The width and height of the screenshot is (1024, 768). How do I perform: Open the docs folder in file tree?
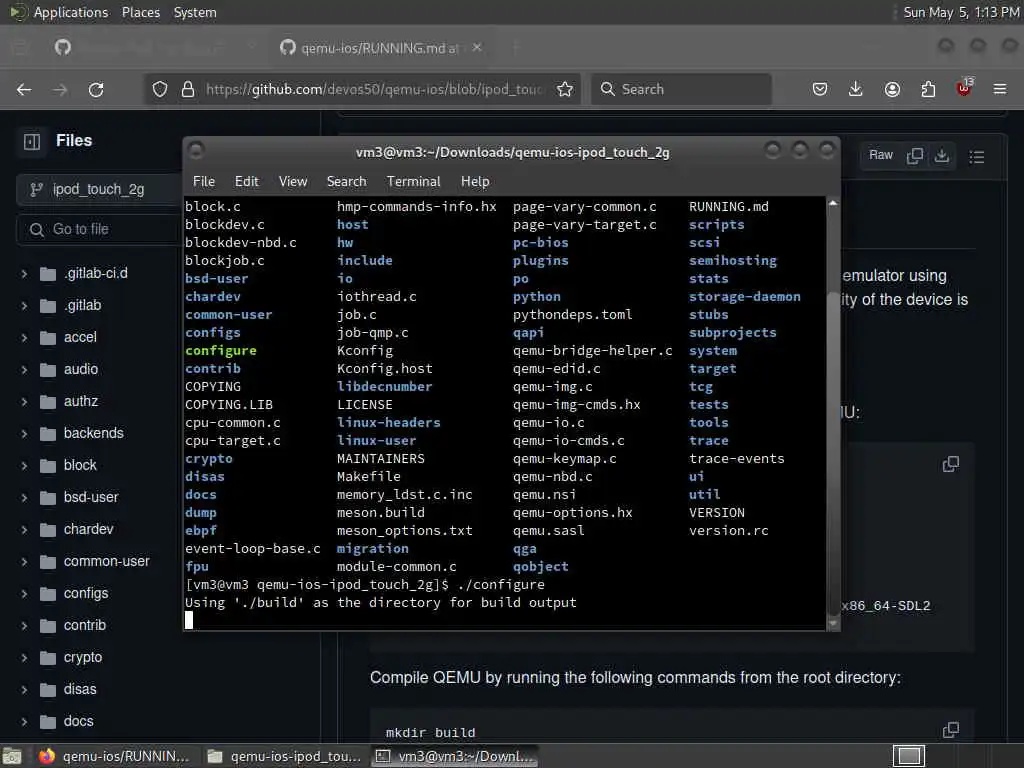click(x=78, y=722)
